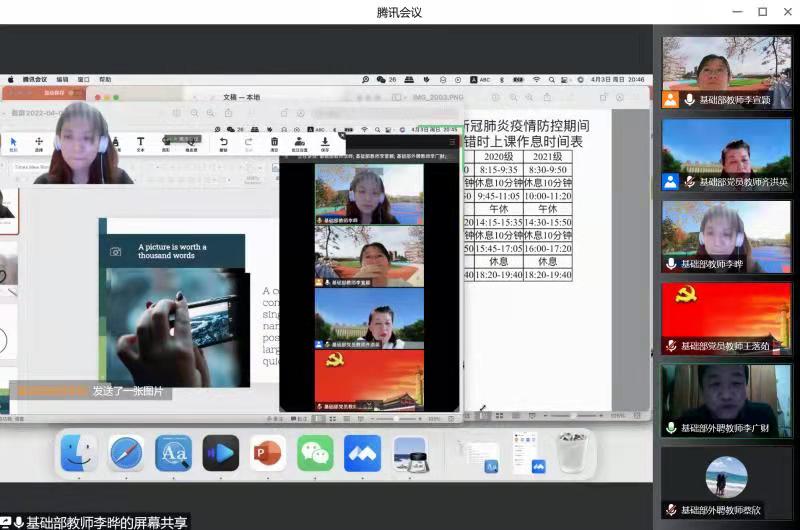Open Spotlight search in shared menu bar

pyautogui.click(x=552, y=80)
